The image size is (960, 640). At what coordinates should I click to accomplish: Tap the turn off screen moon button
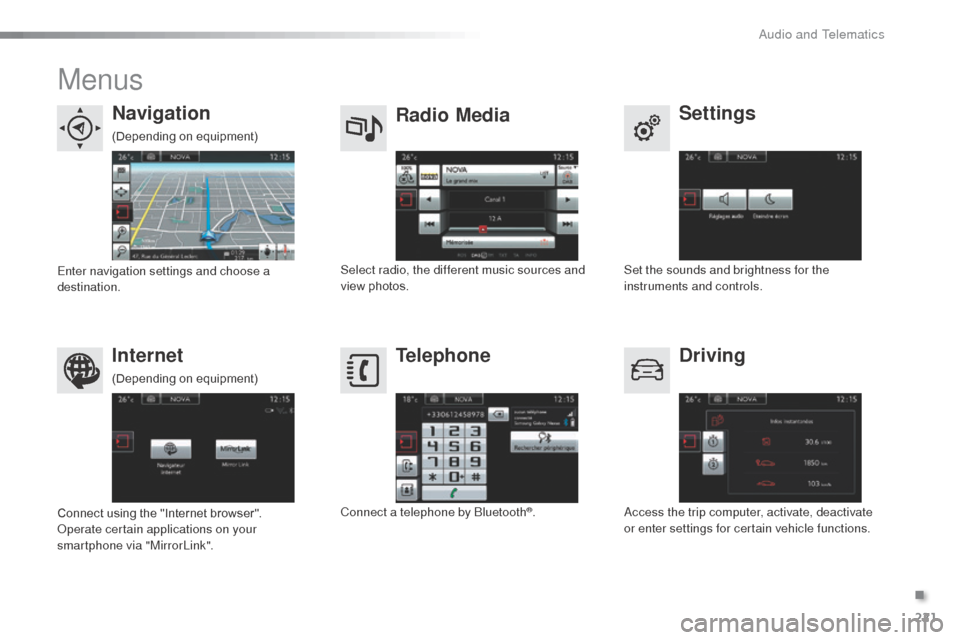[770, 200]
